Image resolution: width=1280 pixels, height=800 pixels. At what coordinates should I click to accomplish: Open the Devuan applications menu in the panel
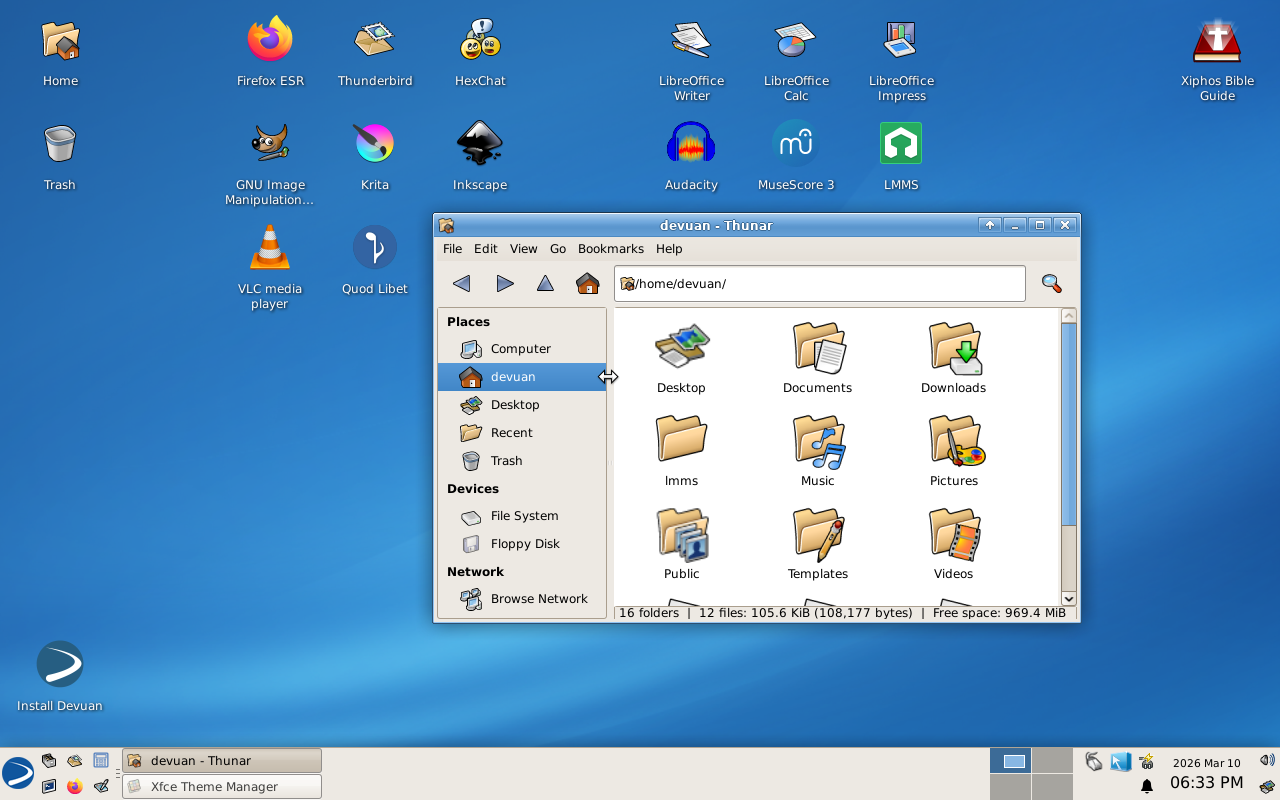pyautogui.click(x=18, y=773)
